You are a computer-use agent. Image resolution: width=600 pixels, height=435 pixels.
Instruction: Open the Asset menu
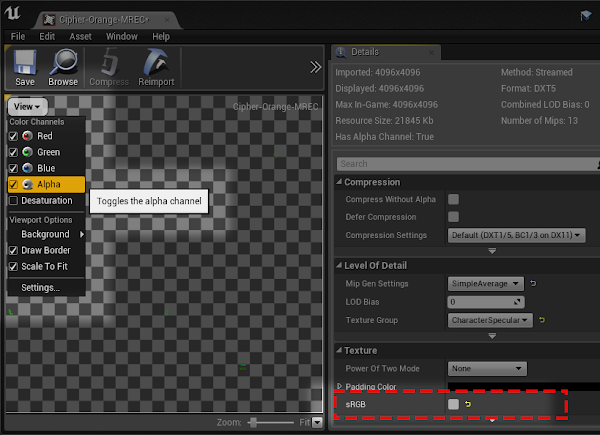point(80,36)
